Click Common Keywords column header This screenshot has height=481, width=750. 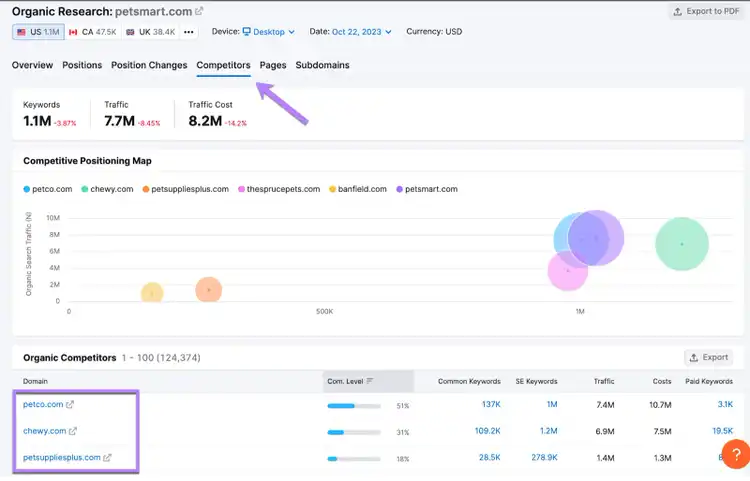(x=469, y=381)
